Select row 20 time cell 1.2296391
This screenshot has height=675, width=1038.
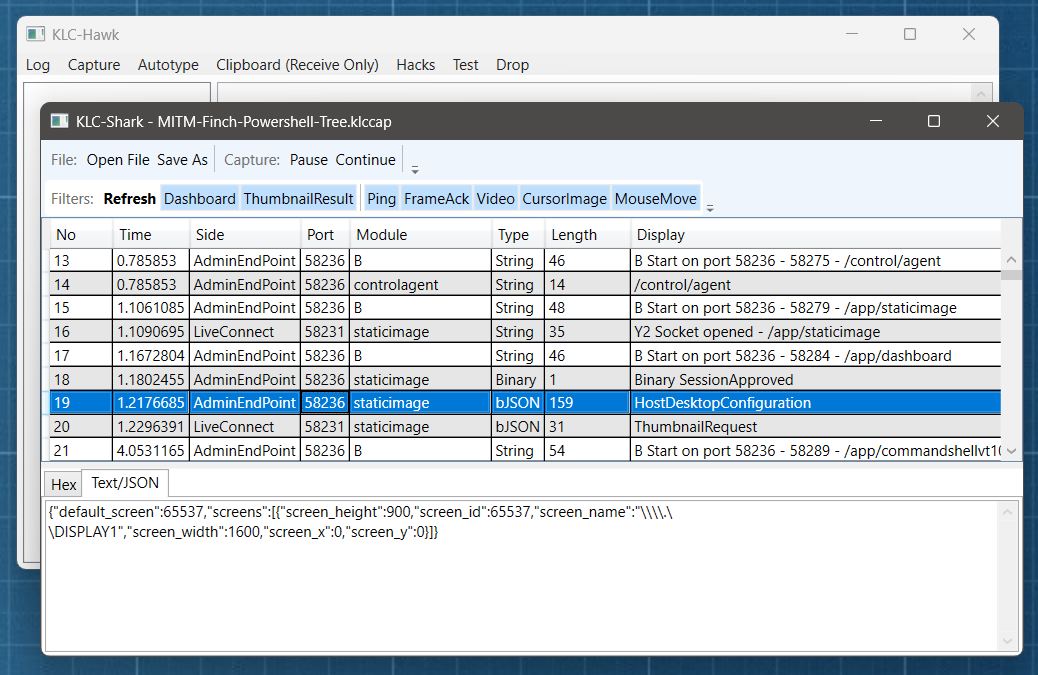click(151, 427)
